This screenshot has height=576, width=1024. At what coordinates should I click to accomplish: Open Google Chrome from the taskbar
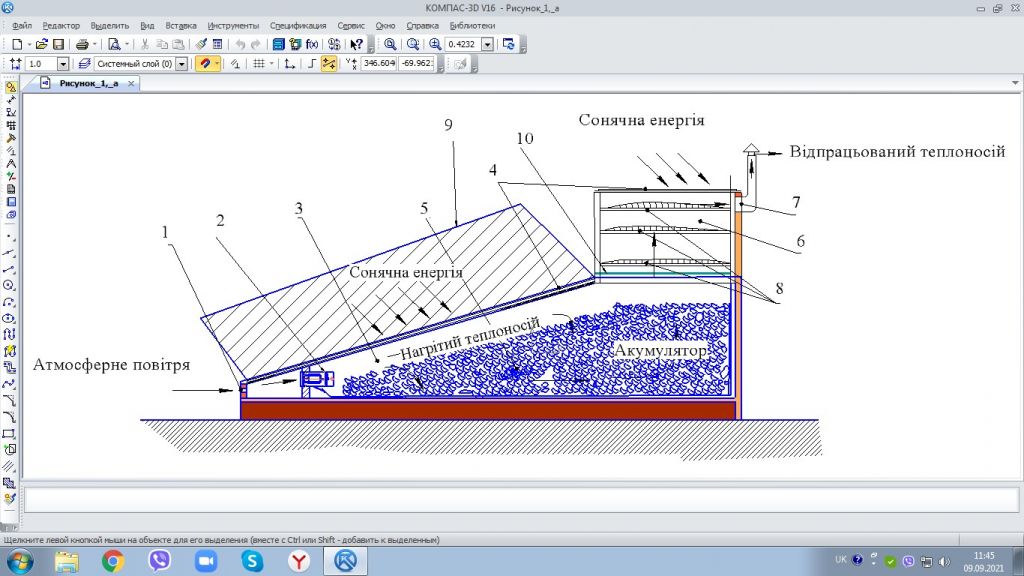pos(113,561)
